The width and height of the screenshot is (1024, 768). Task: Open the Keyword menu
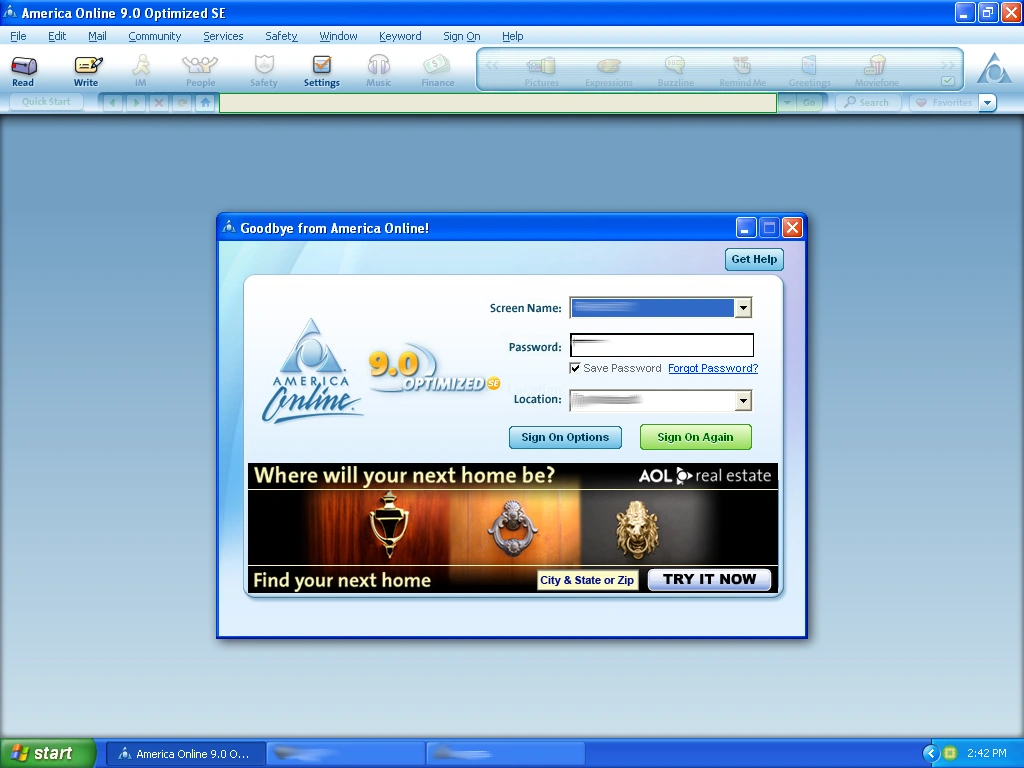(x=400, y=36)
